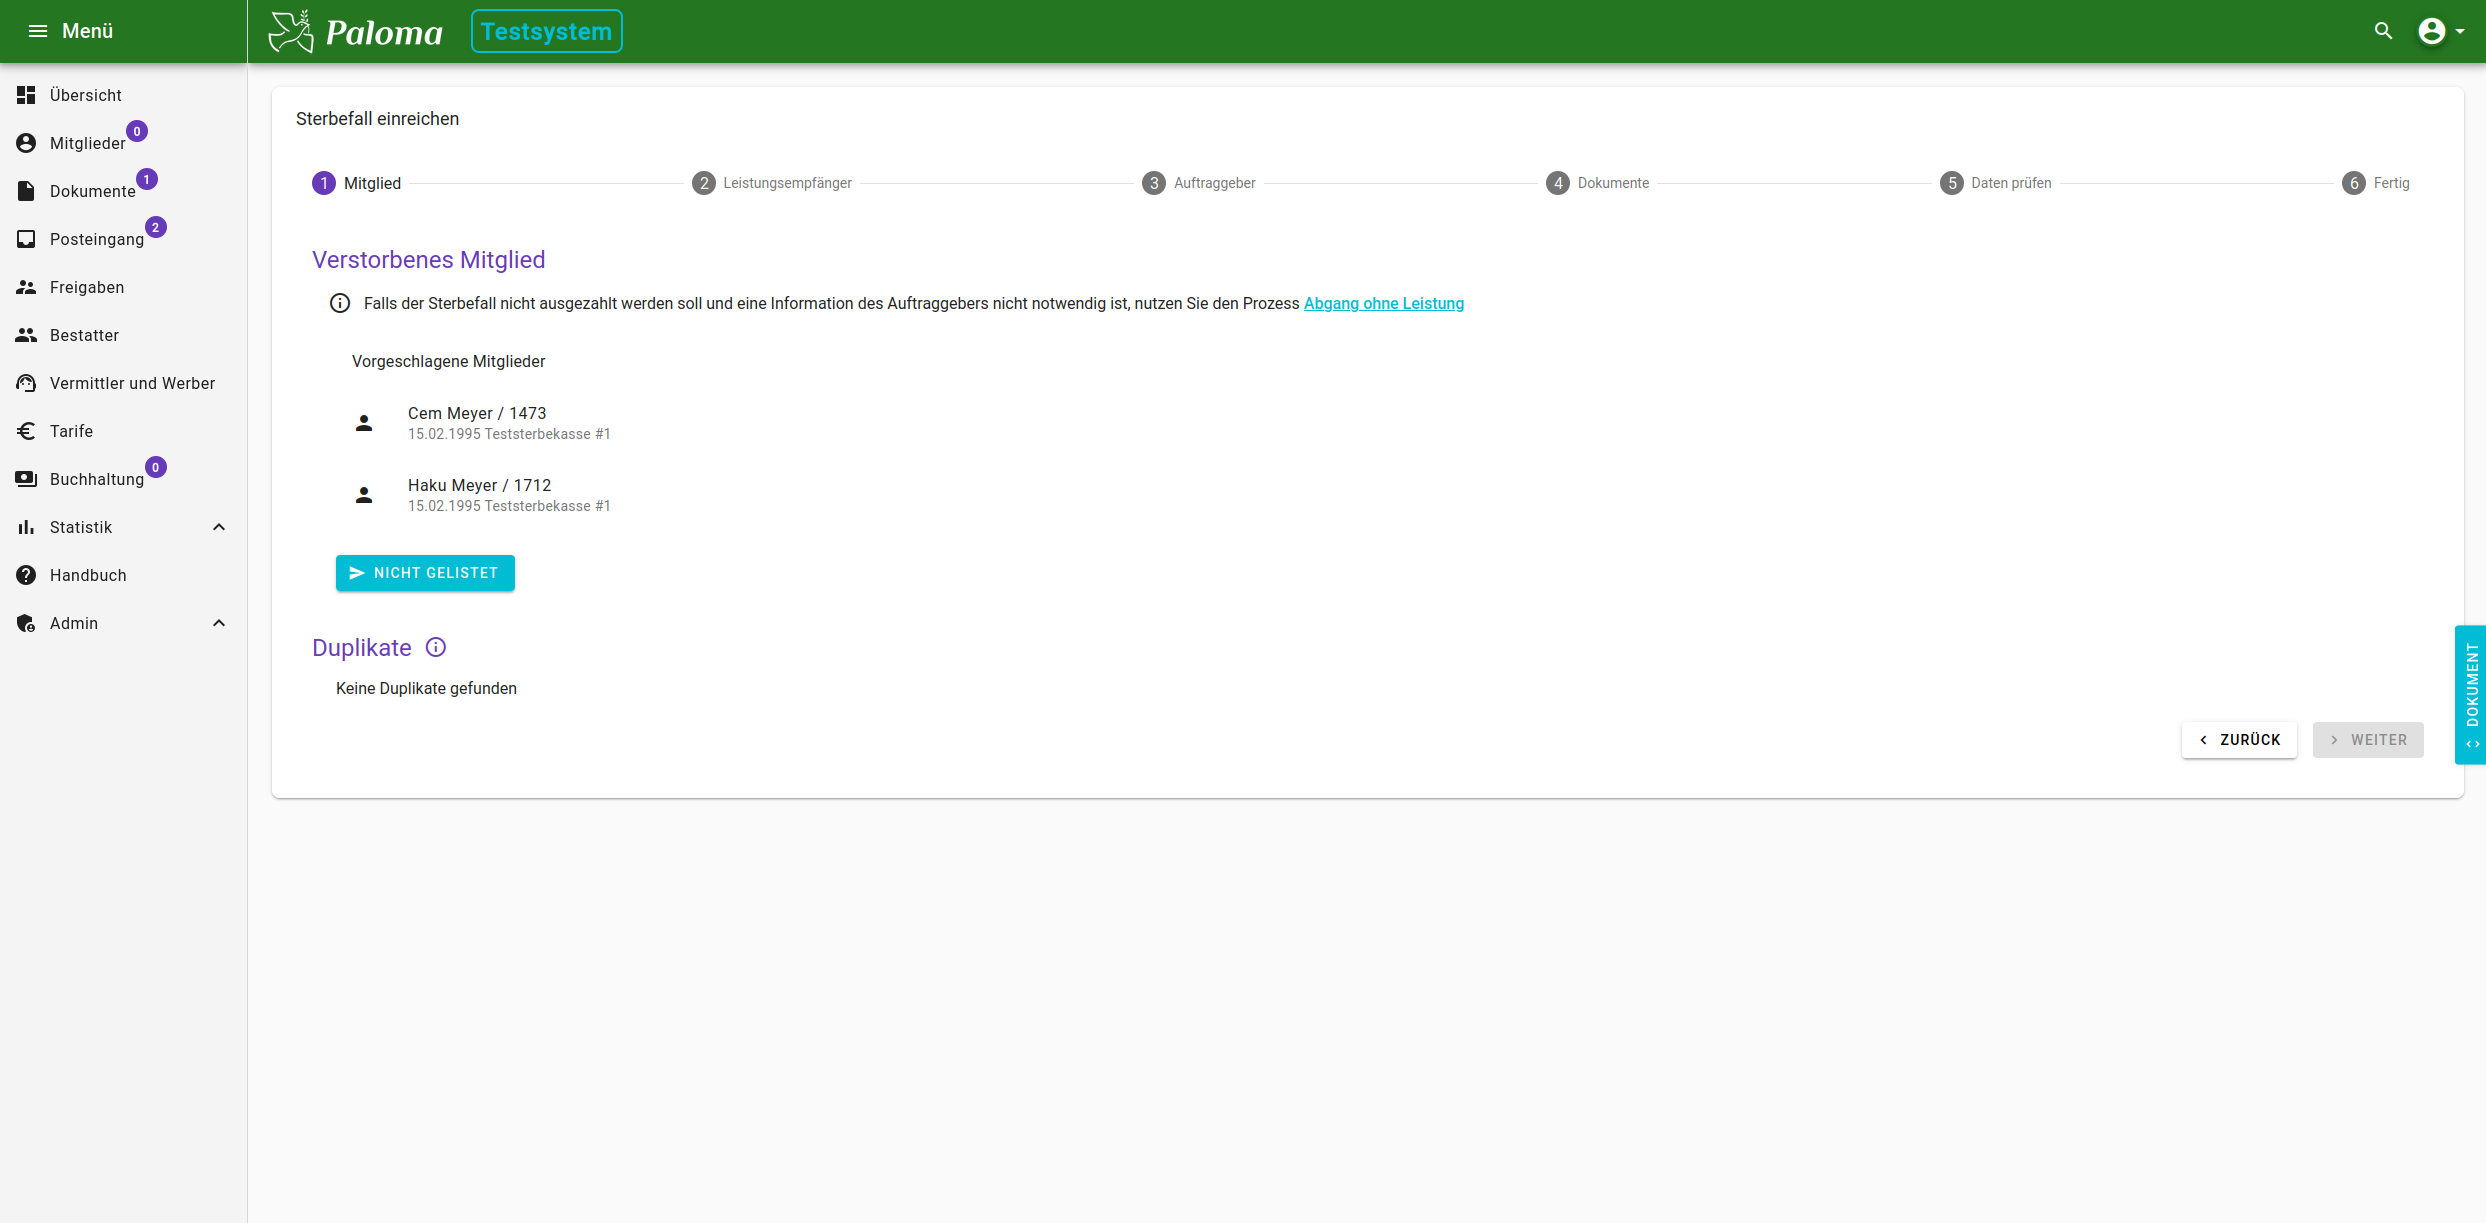Screen dimensions: 2486x1223
Task: Click the Posteingang badge showing 2
Action: point(156,227)
